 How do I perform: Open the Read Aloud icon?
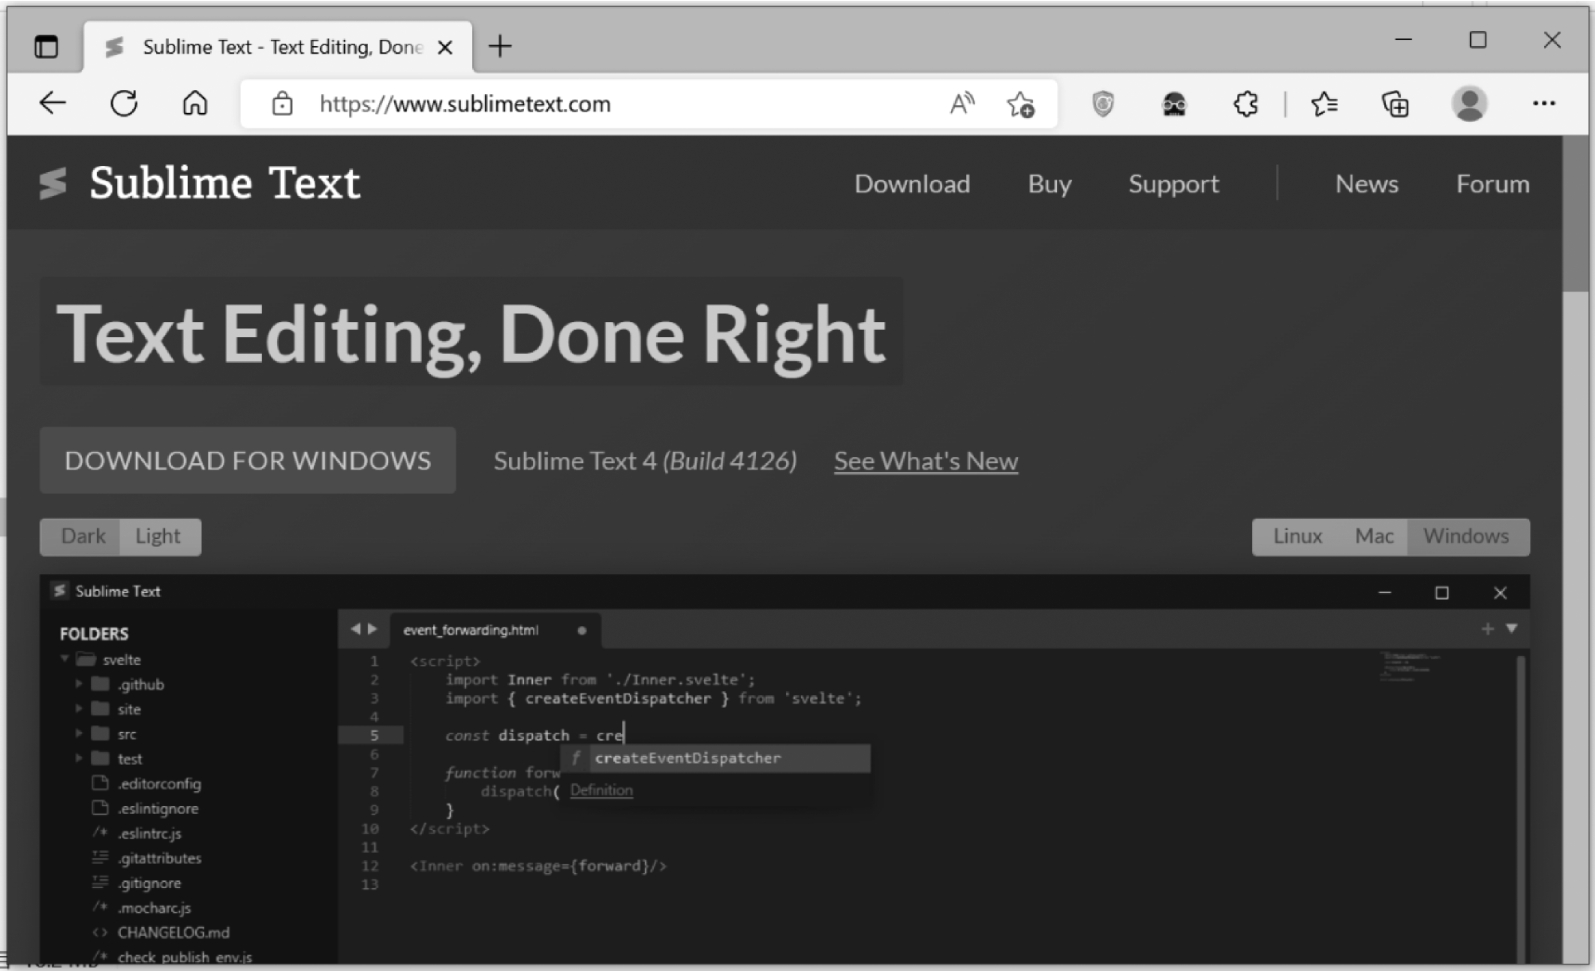point(961,103)
